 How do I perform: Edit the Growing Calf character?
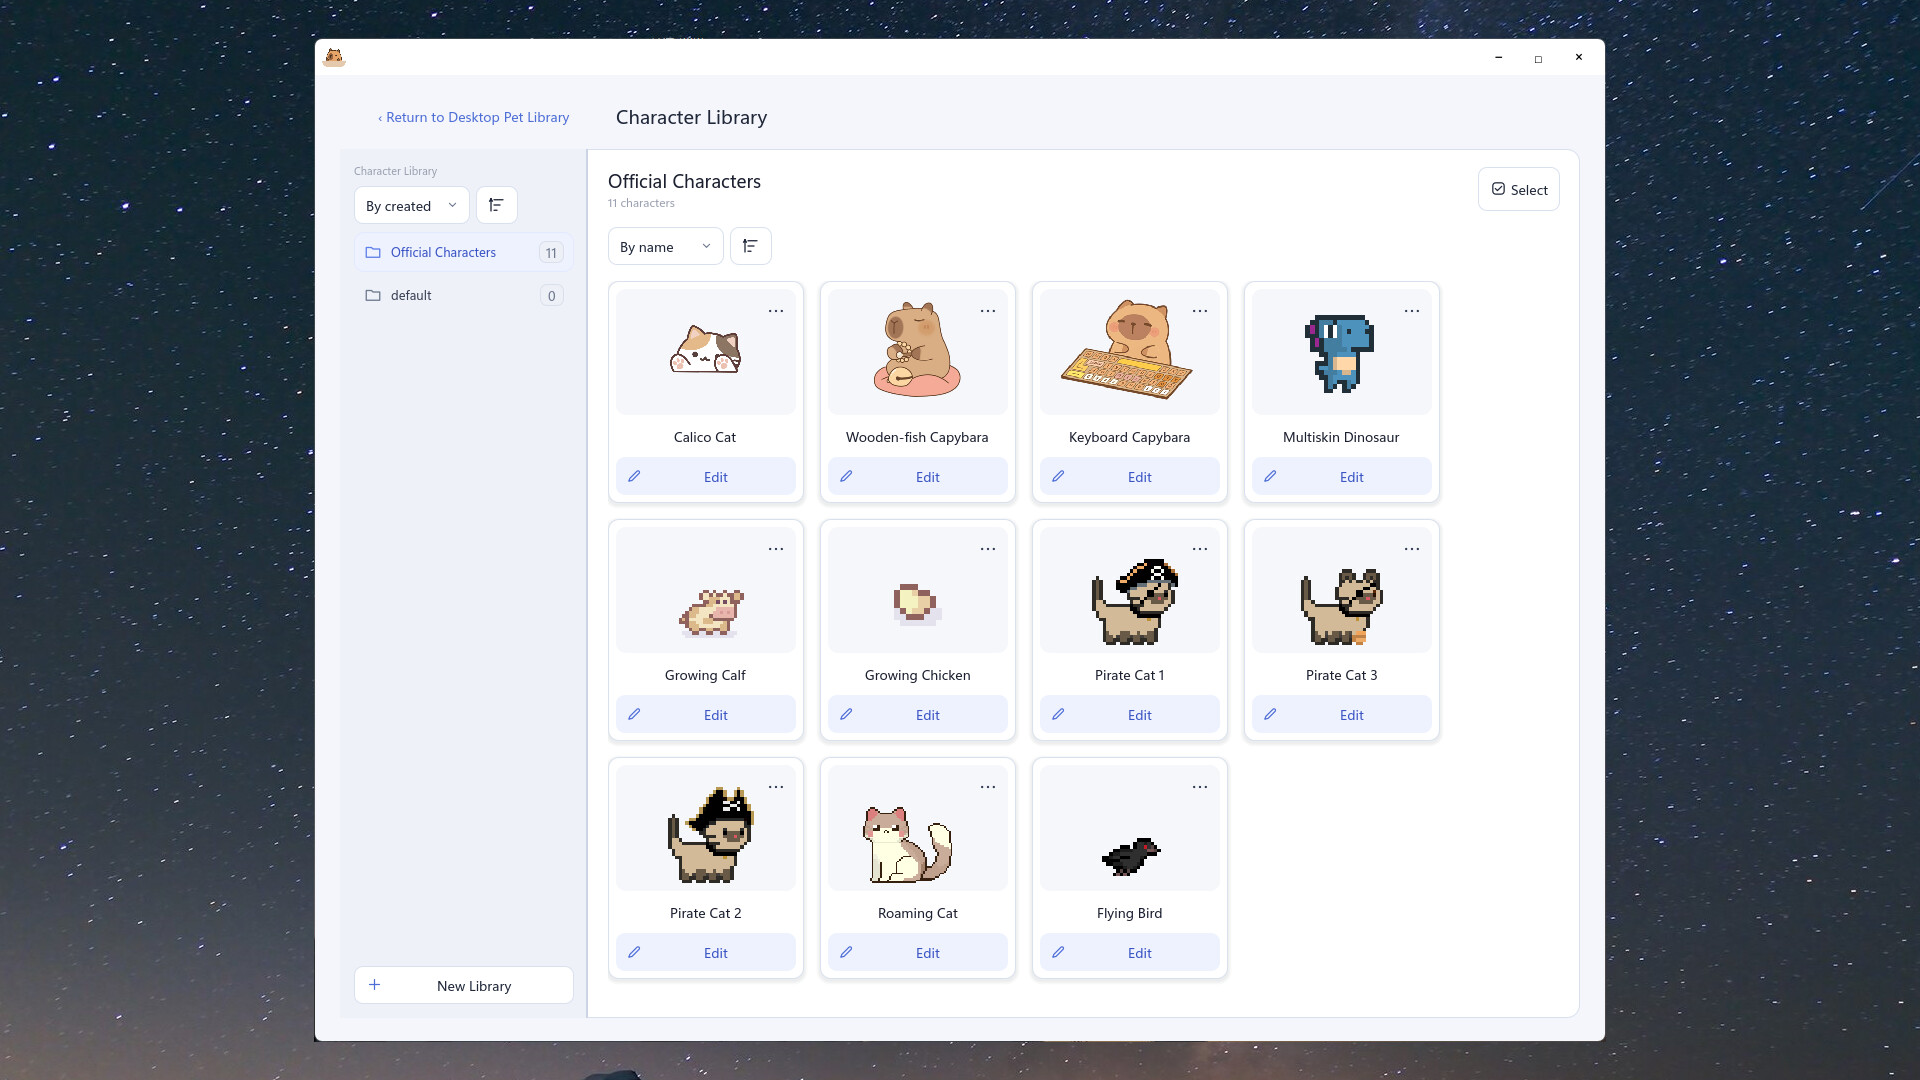[705, 715]
